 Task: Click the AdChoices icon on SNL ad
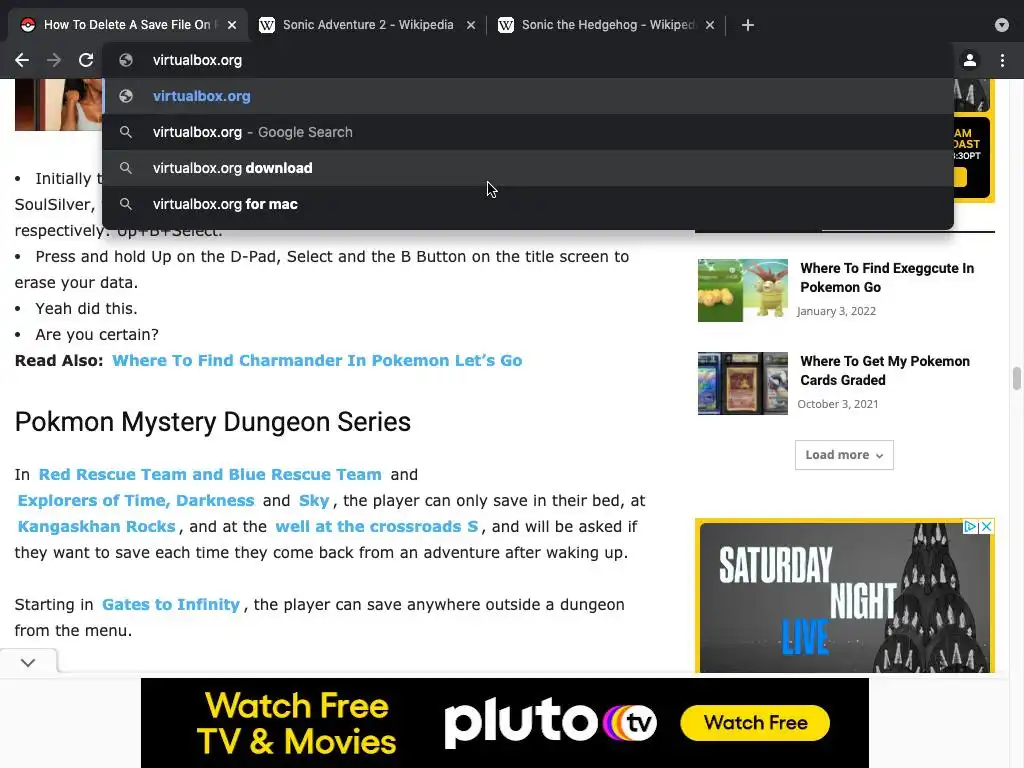click(x=971, y=526)
